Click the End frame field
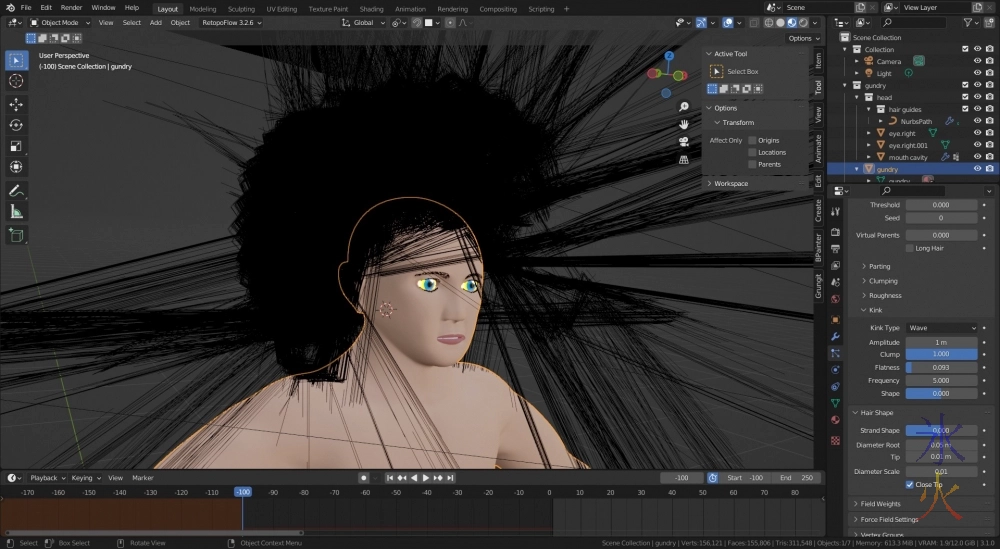The height and width of the screenshot is (549, 1000). [796, 478]
